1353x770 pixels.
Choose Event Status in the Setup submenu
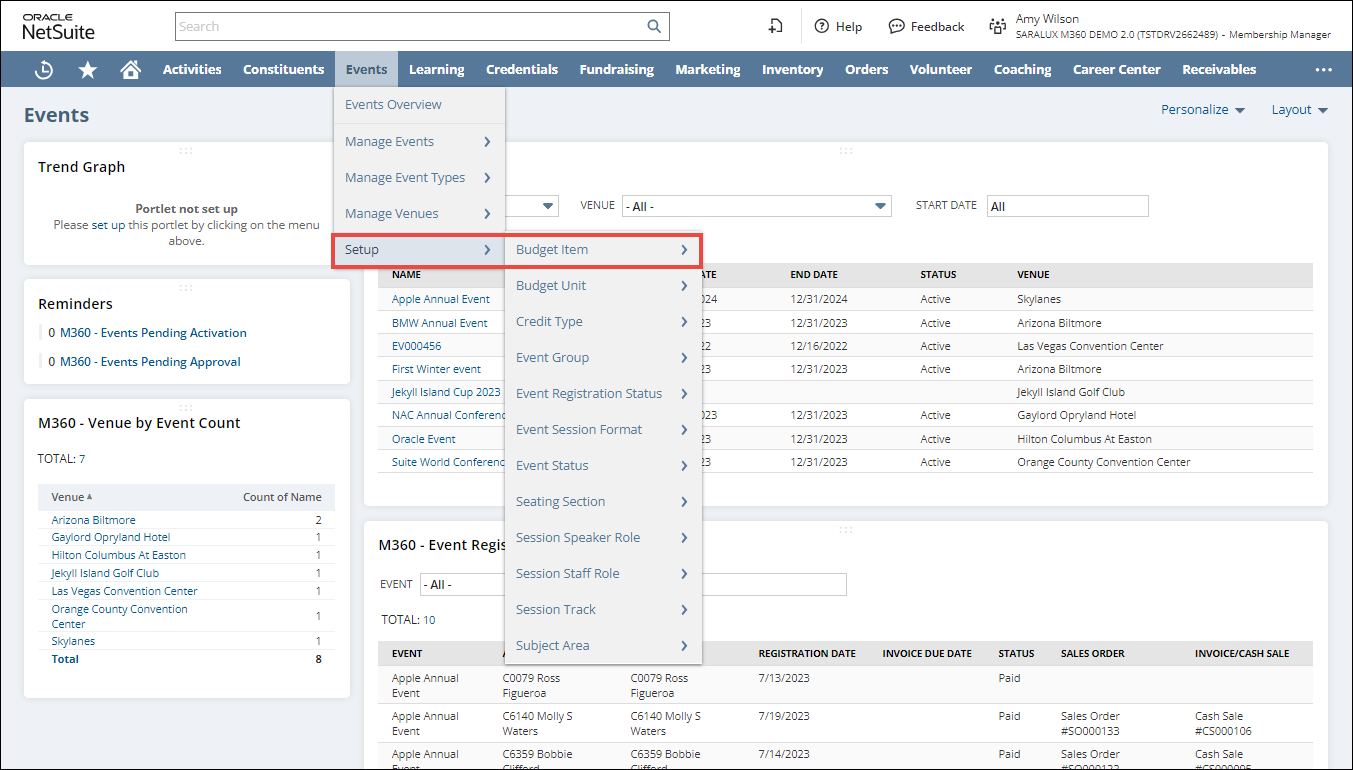click(552, 466)
